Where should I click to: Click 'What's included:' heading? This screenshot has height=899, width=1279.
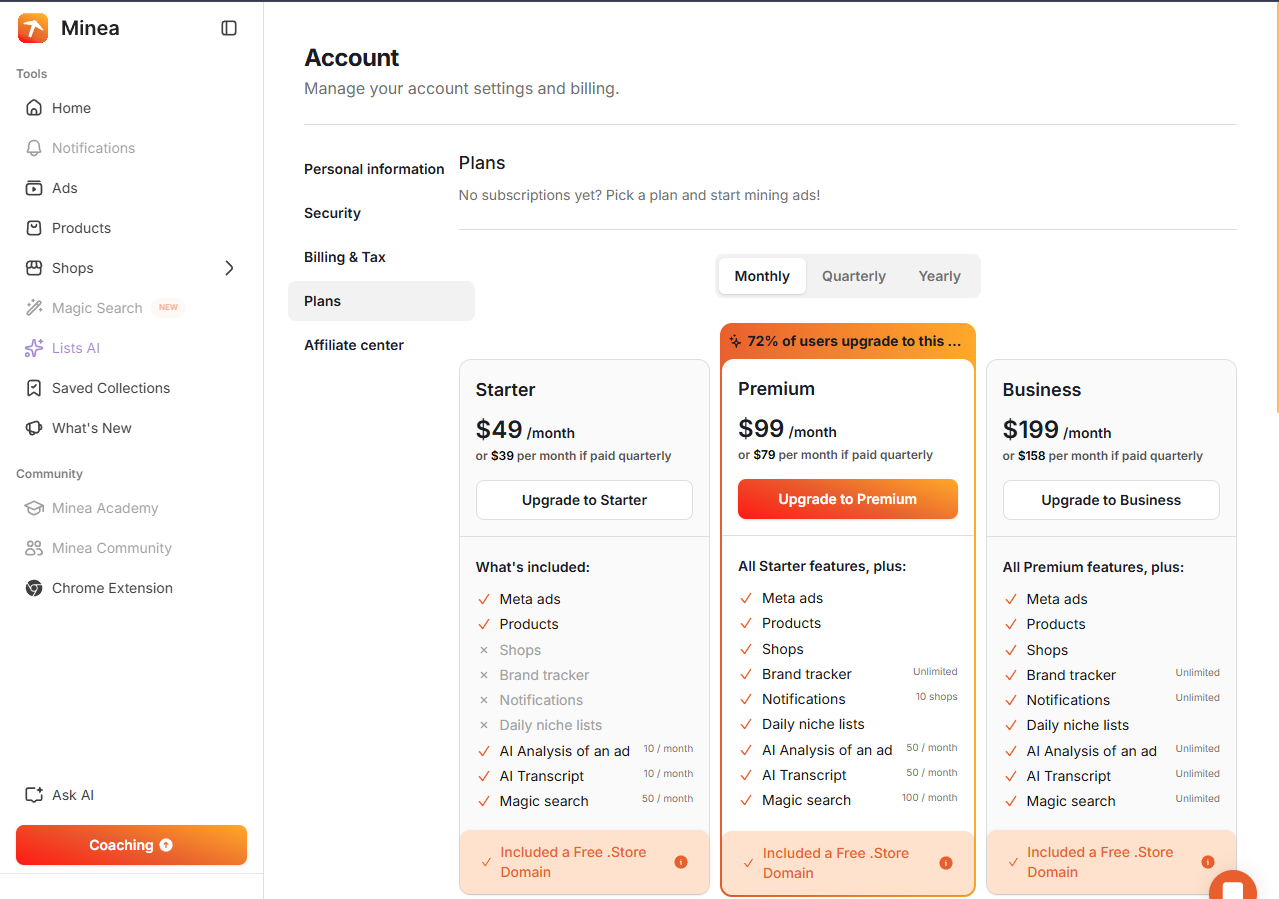point(533,567)
